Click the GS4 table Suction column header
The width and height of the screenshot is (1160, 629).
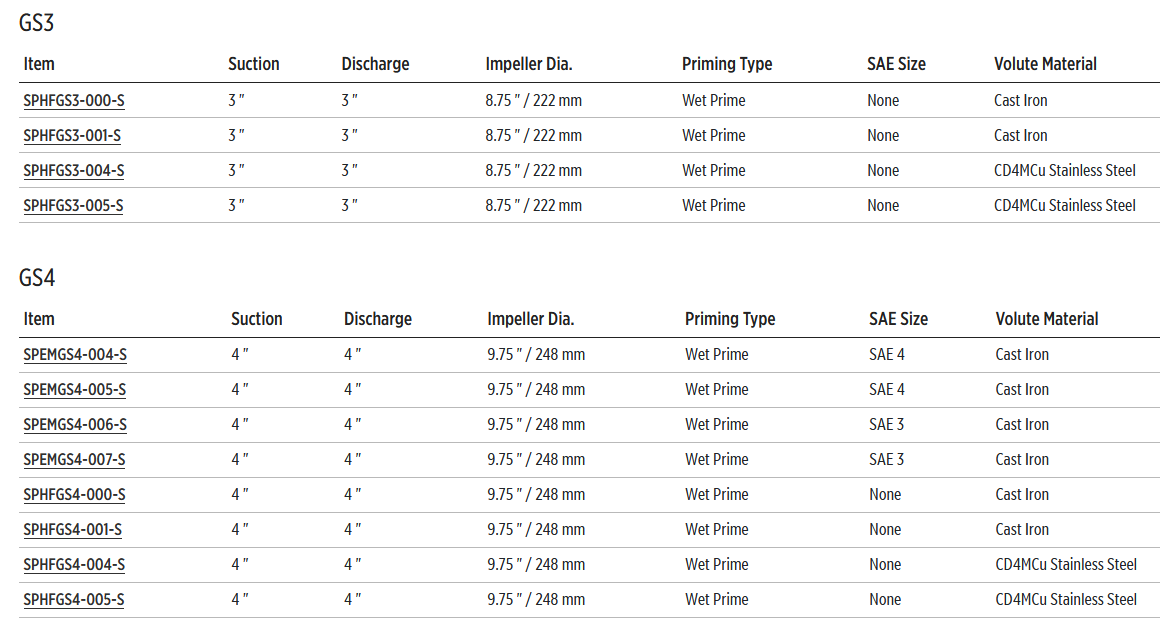click(257, 319)
